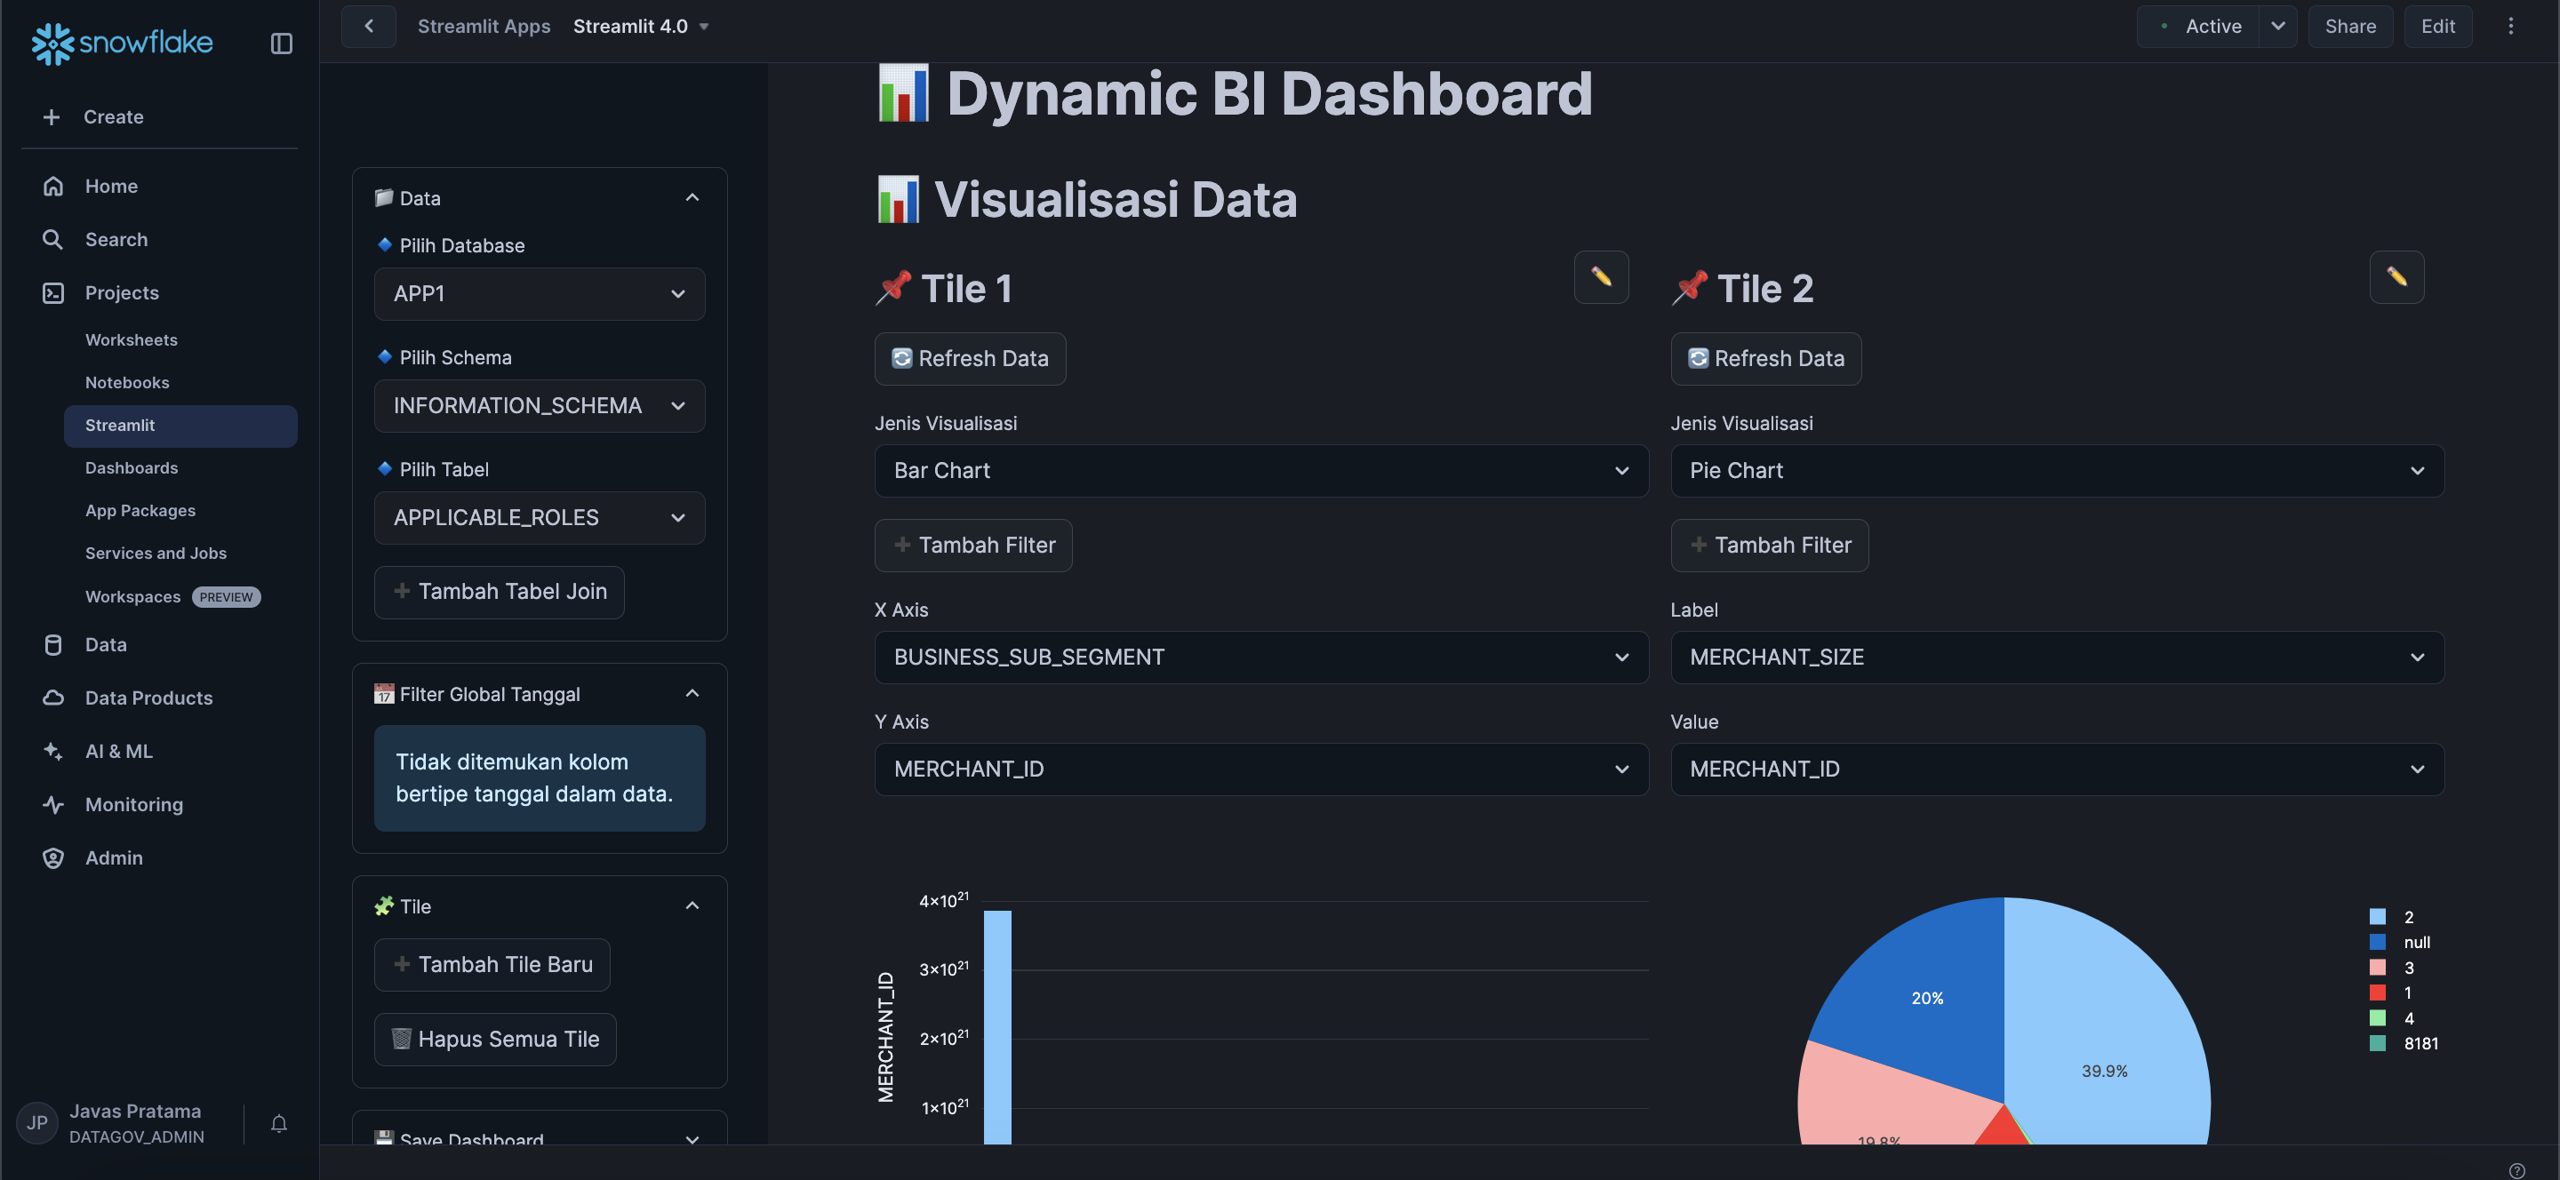Open the Dashboards page
This screenshot has height=1180, width=2560.
pyautogui.click(x=131, y=468)
